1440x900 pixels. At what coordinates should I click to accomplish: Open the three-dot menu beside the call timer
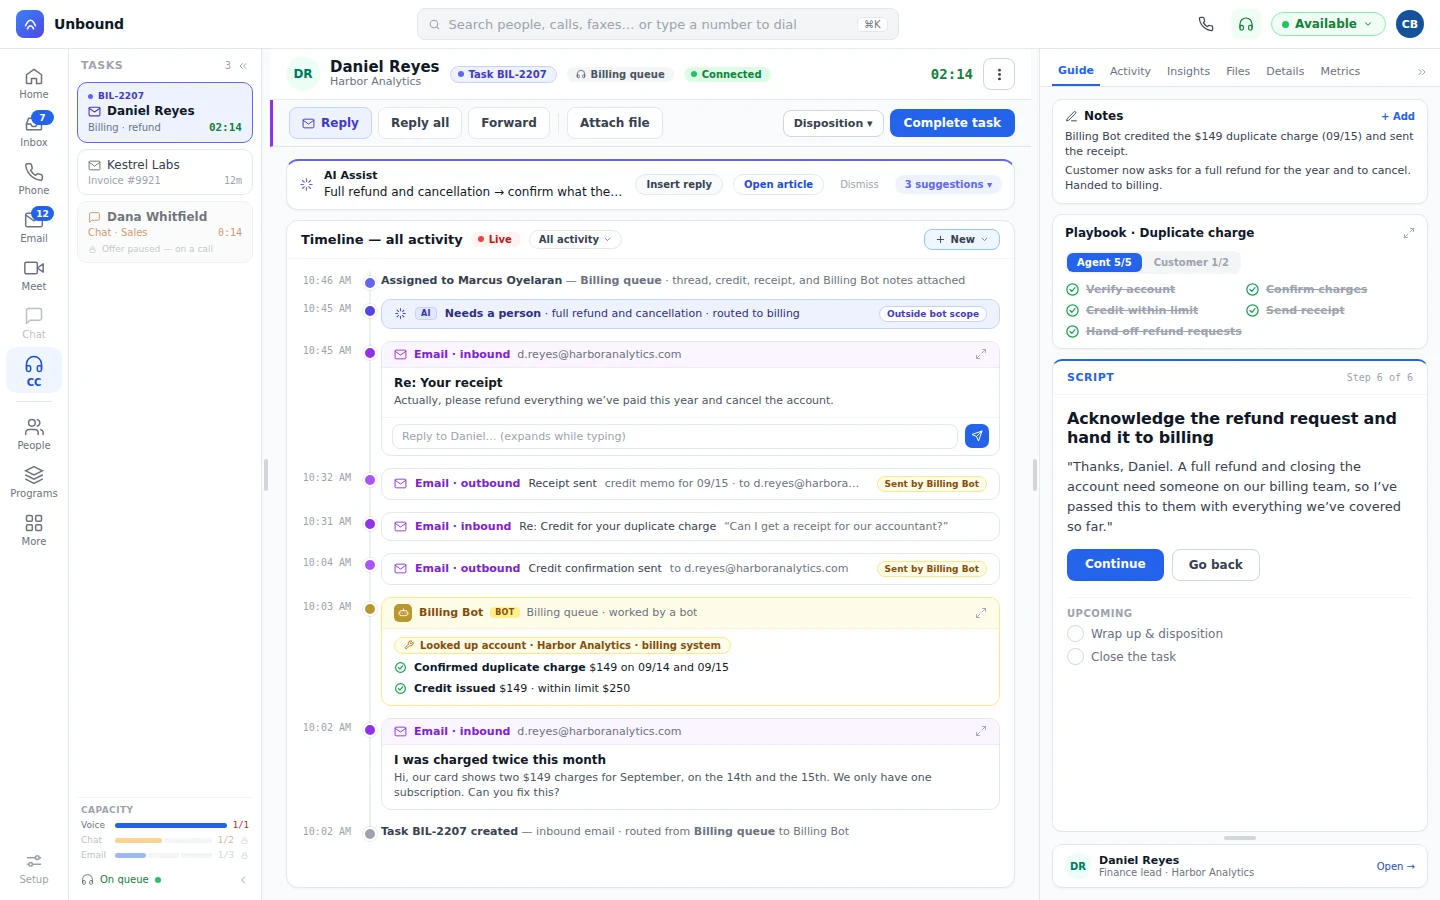999,74
